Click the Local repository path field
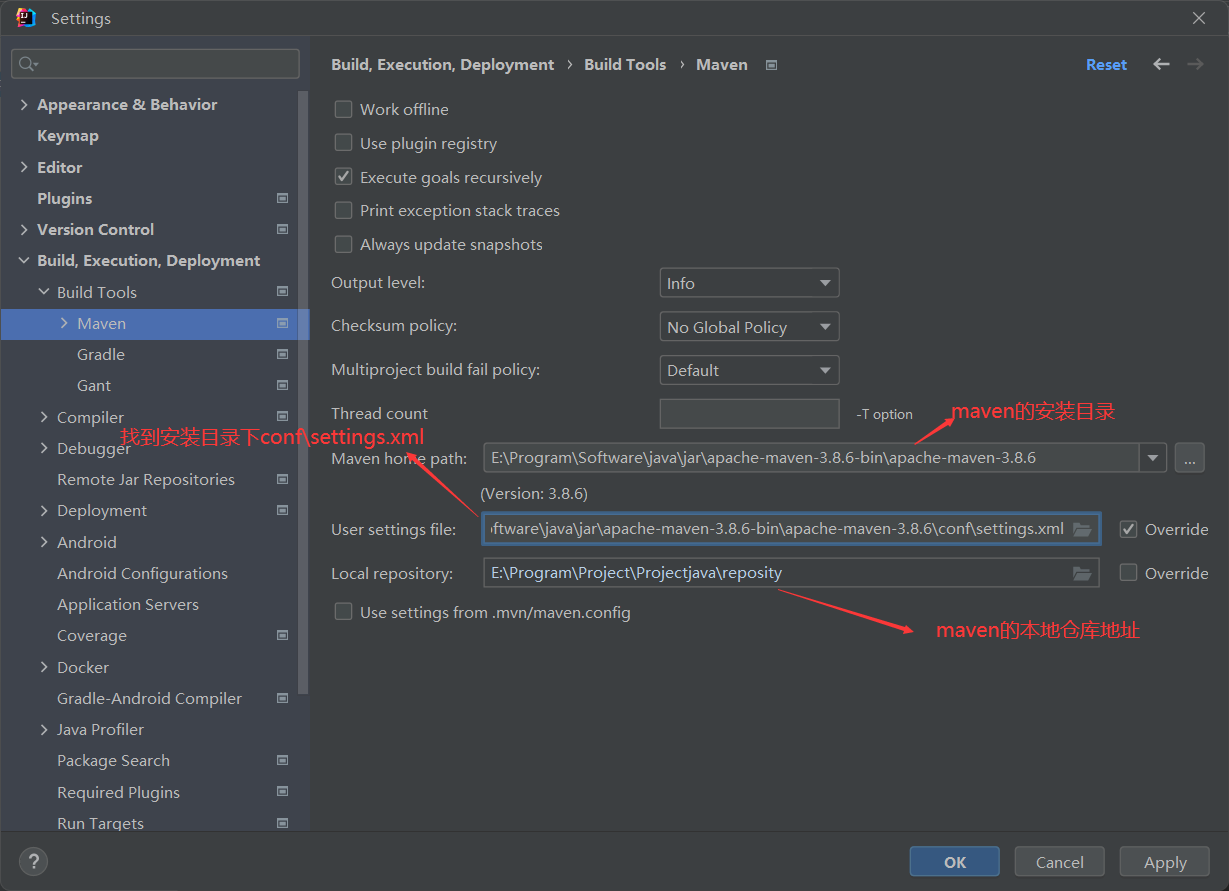Image resolution: width=1229 pixels, height=891 pixels. click(x=791, y=573)
